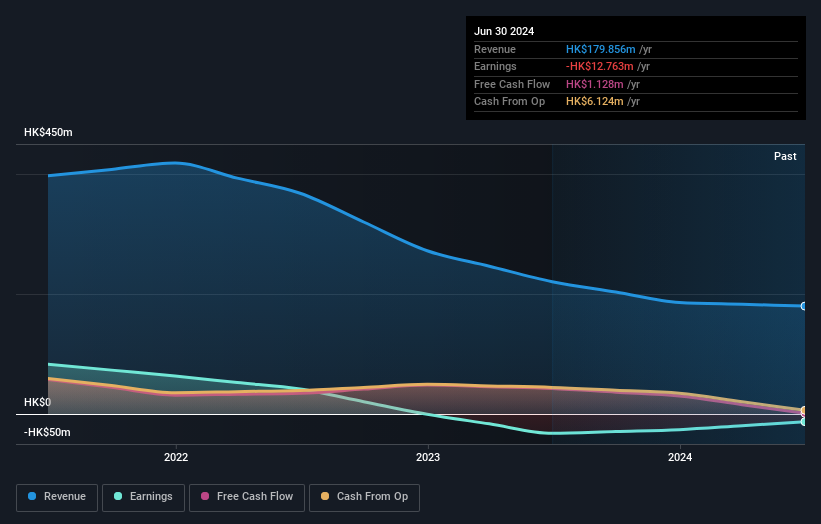The width and height of the screenshot is (821, 524).
Task: Click the HK$6.124m cash from op value
Action: point(595,102)
